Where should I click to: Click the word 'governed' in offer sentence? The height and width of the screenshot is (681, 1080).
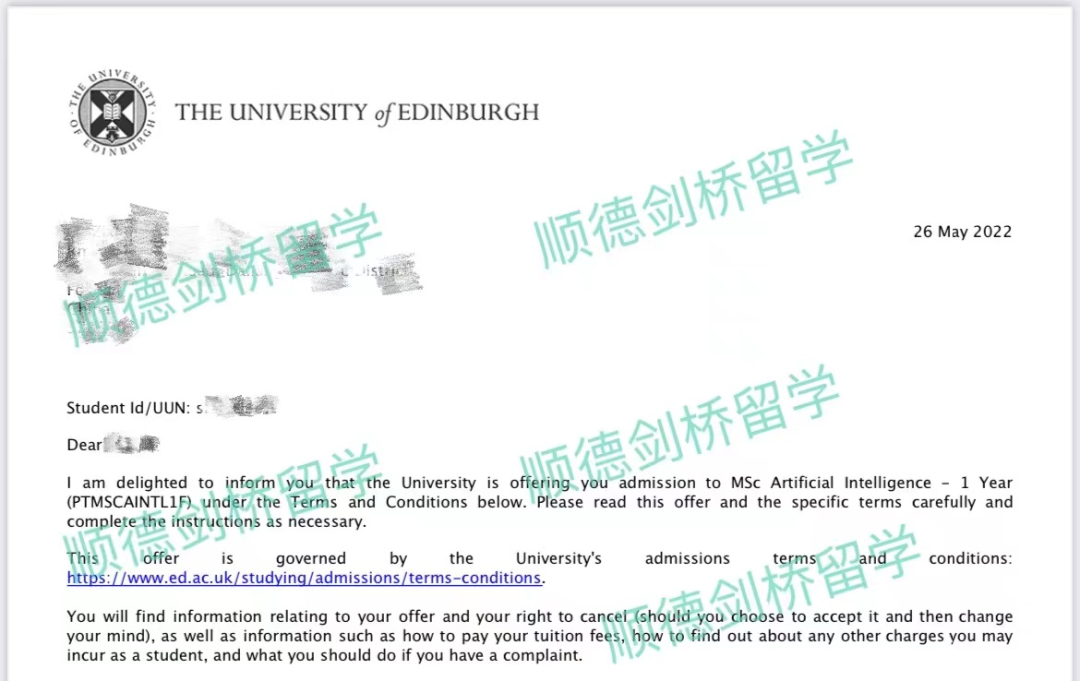point(311,559)
